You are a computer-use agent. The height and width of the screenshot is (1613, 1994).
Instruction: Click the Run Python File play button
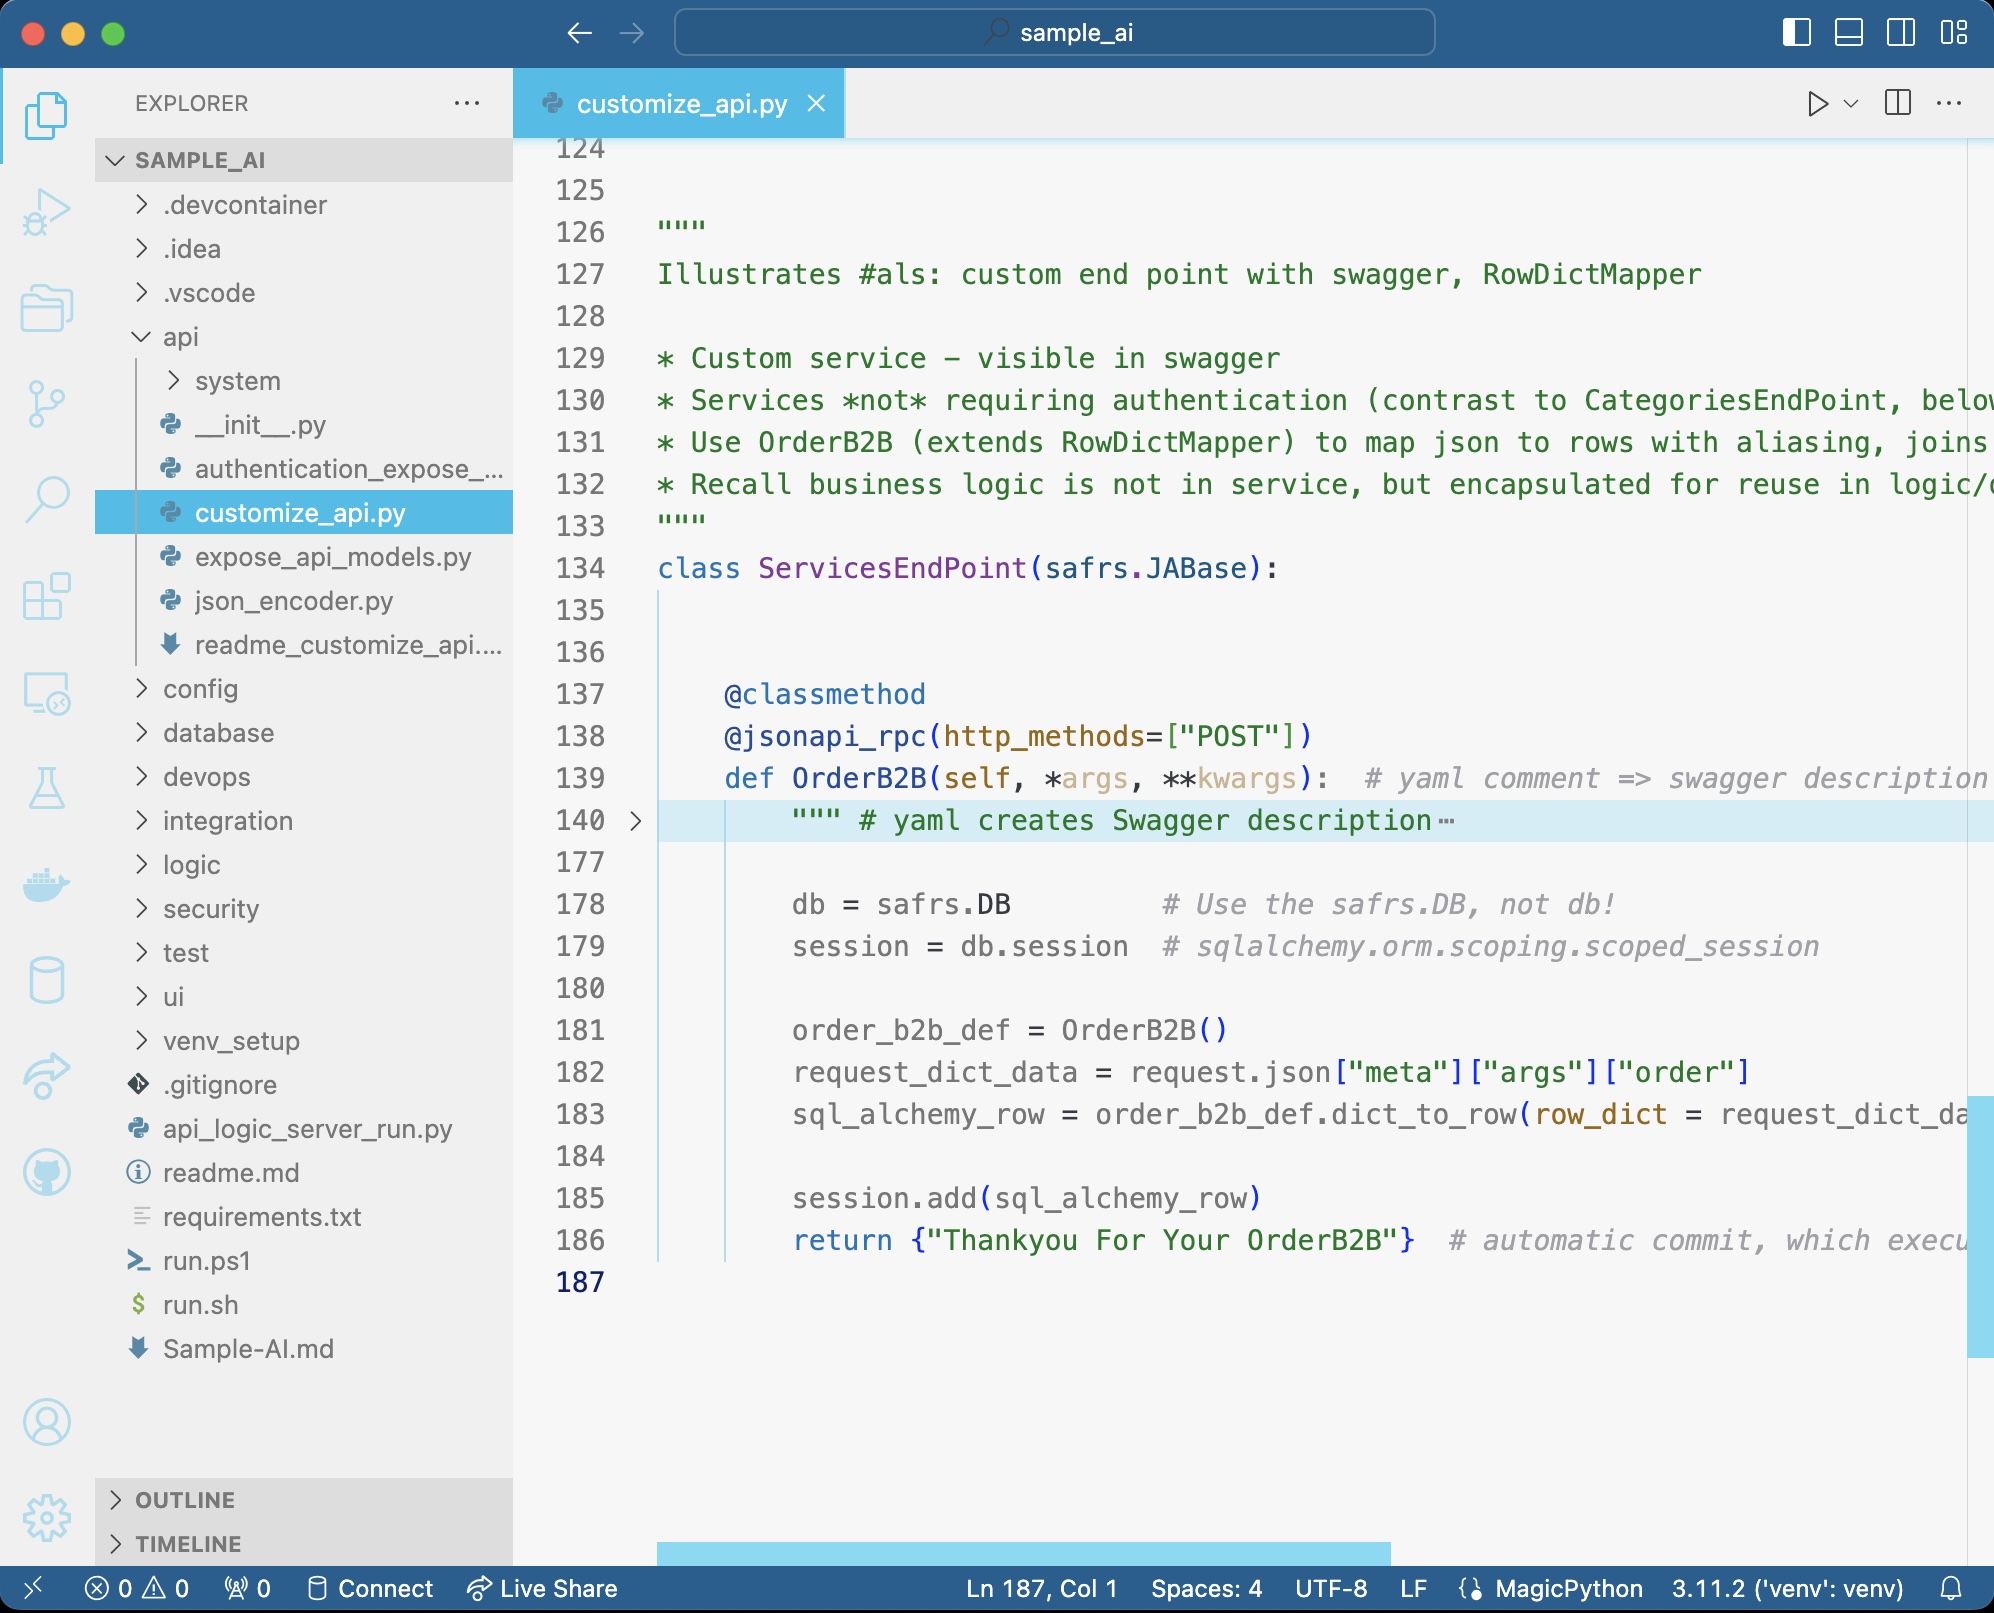click(1817, 104)
